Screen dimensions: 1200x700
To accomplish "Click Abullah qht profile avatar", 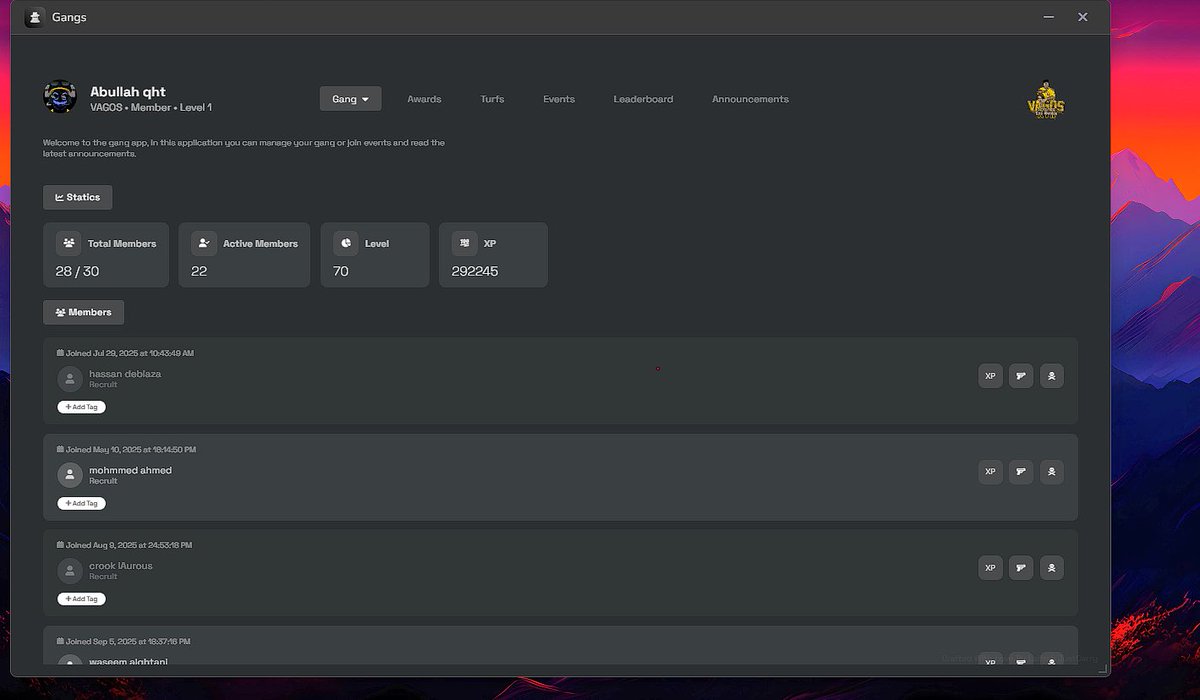I will (x=60, y=97).
